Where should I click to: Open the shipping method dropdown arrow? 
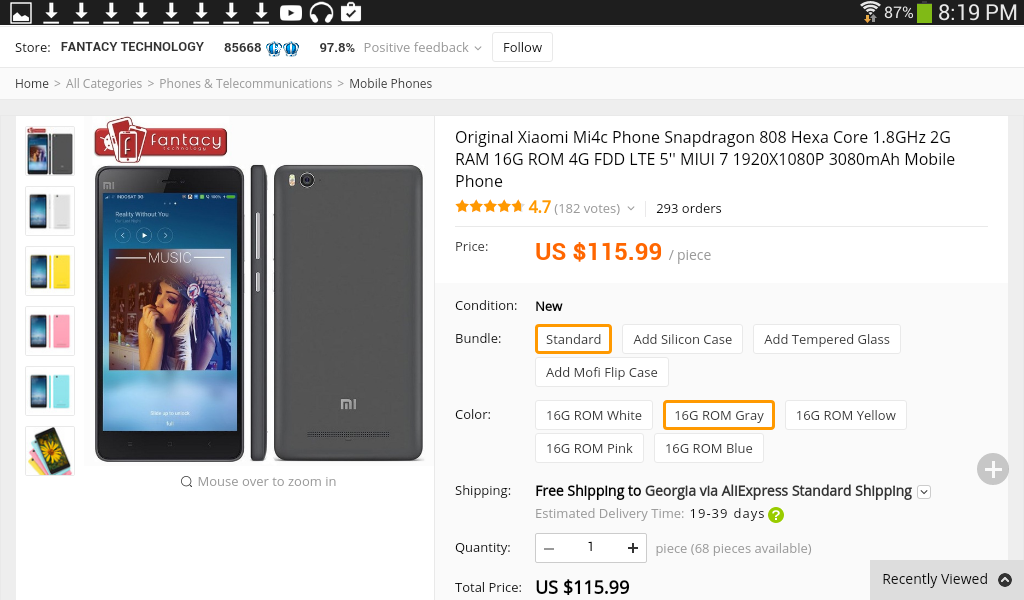924,491
